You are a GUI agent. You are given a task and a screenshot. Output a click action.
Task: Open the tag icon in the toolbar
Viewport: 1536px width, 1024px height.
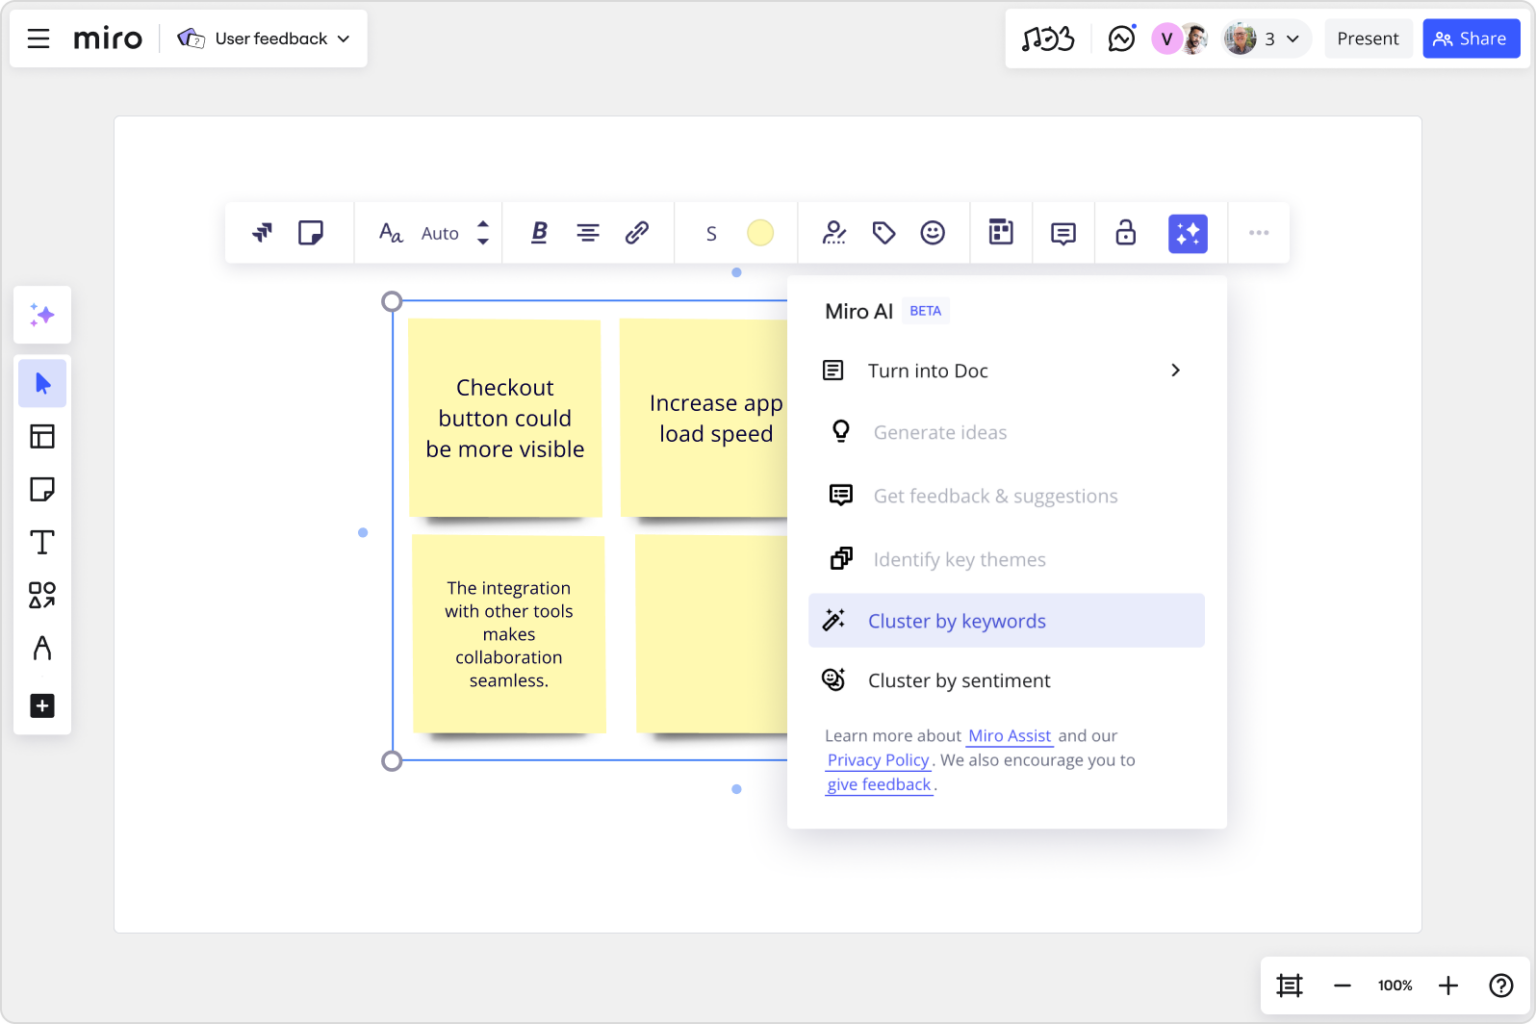point(884,232)
